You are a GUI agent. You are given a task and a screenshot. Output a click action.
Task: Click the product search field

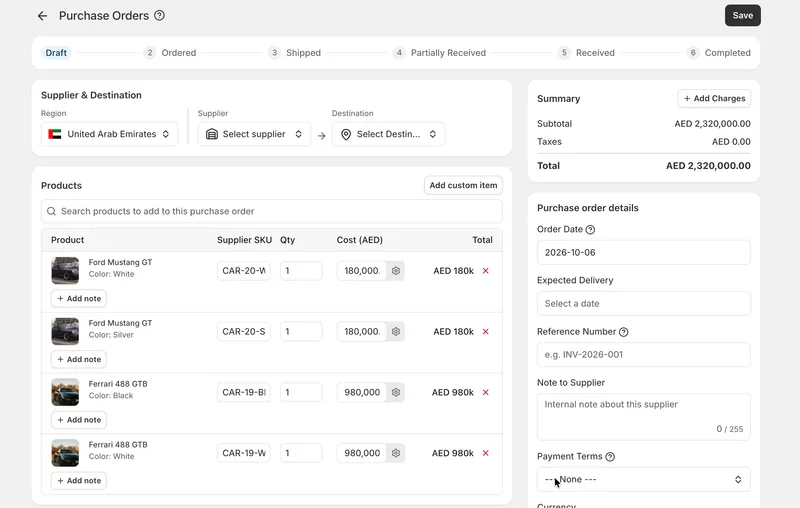[272, 211]
